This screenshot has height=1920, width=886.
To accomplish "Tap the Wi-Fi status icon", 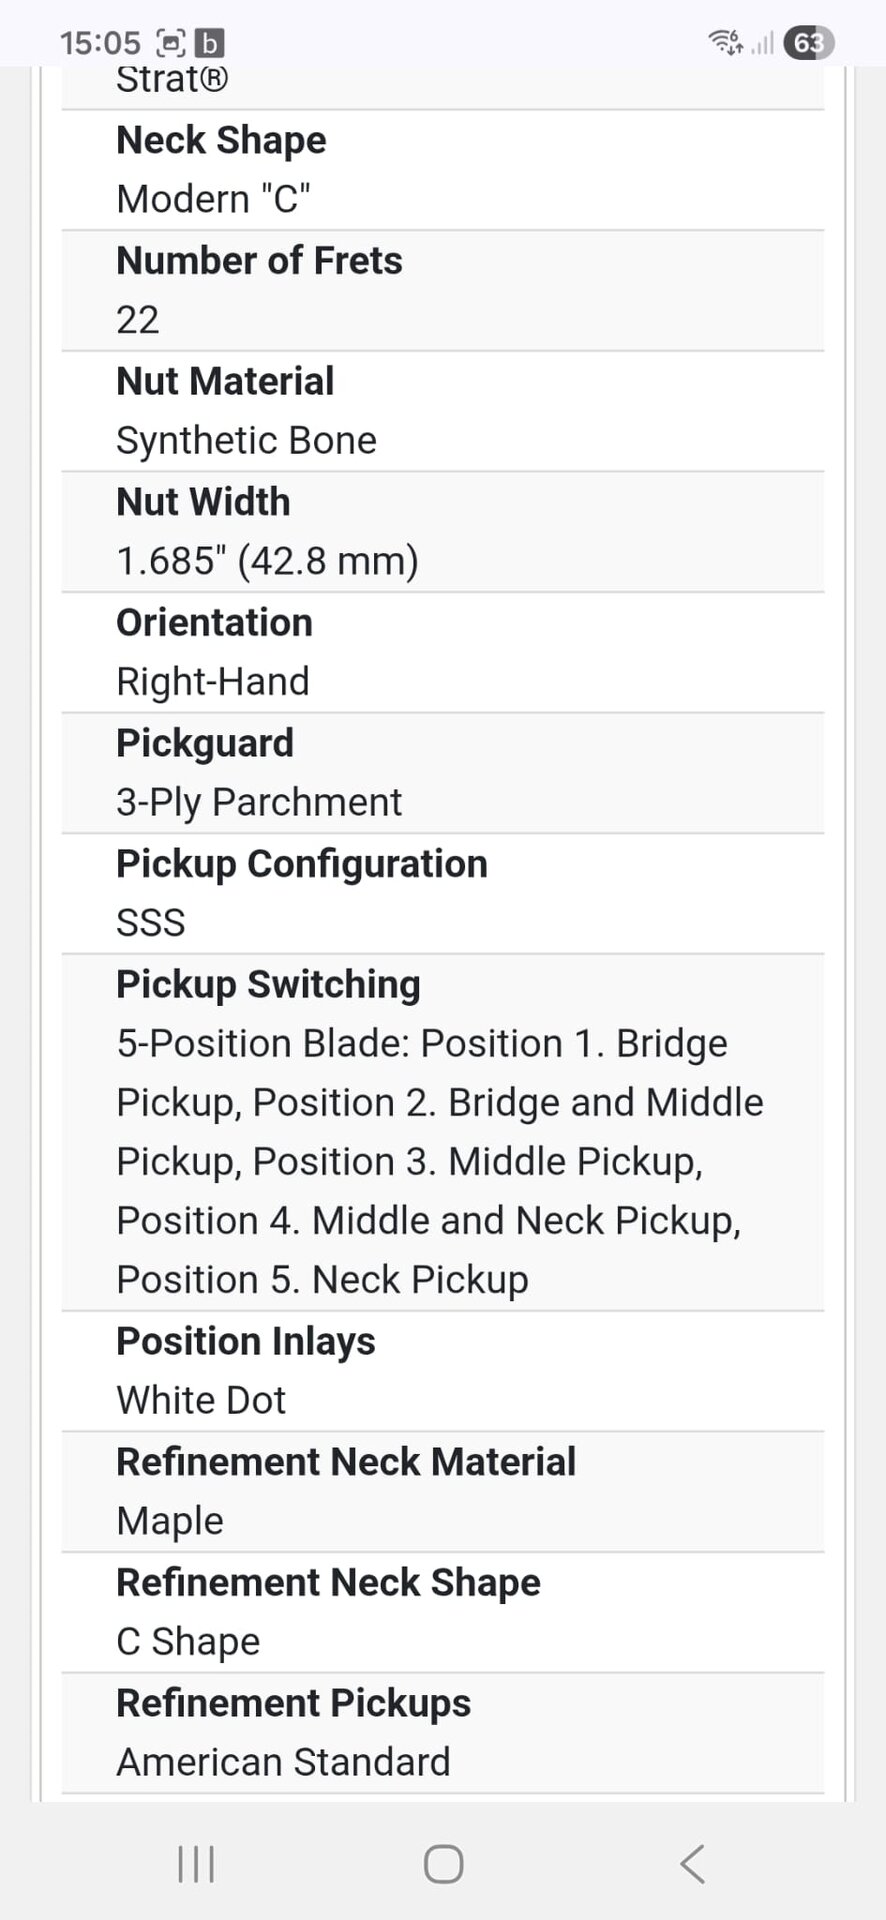I will pyautogui.click(x=725, y=42).
